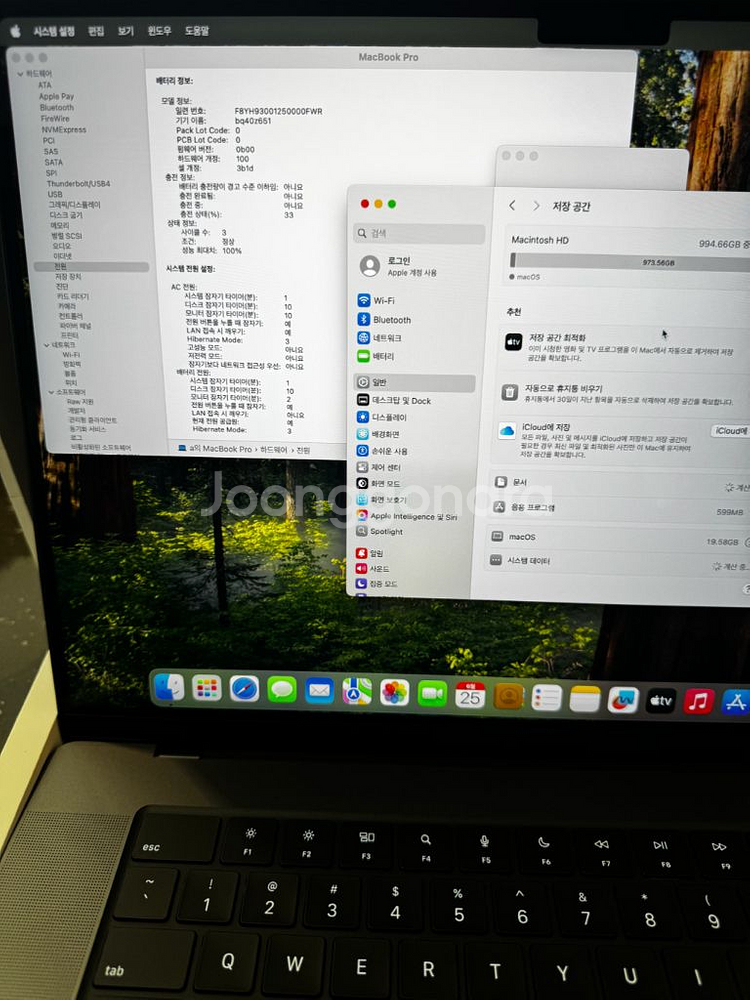
Task: Open Contacts from the Dock
Action: pyautogui.click(x=509, y=696)
